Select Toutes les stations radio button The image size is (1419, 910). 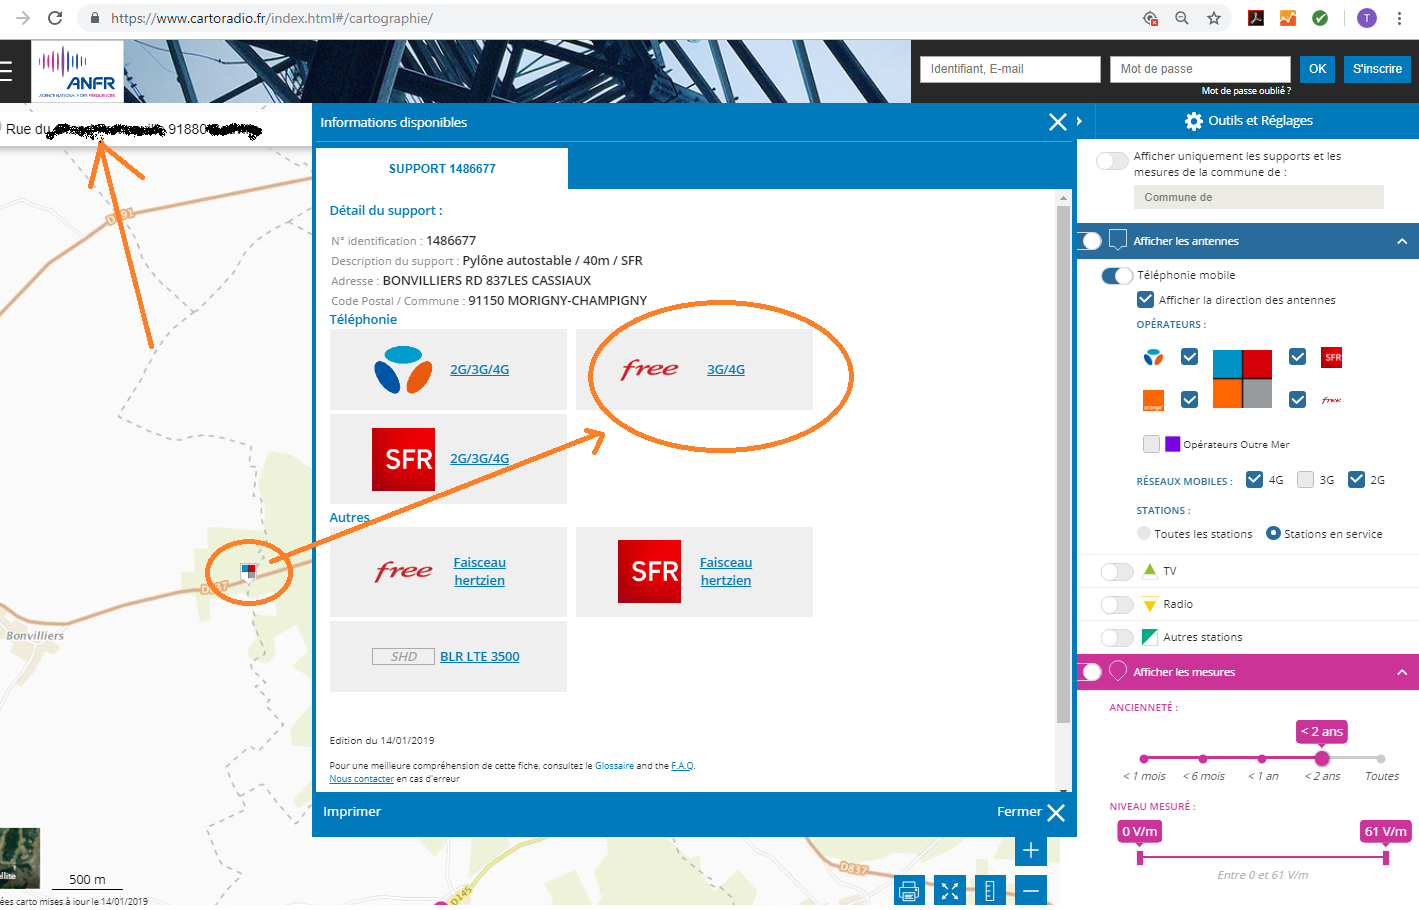tap(1144, 534)
